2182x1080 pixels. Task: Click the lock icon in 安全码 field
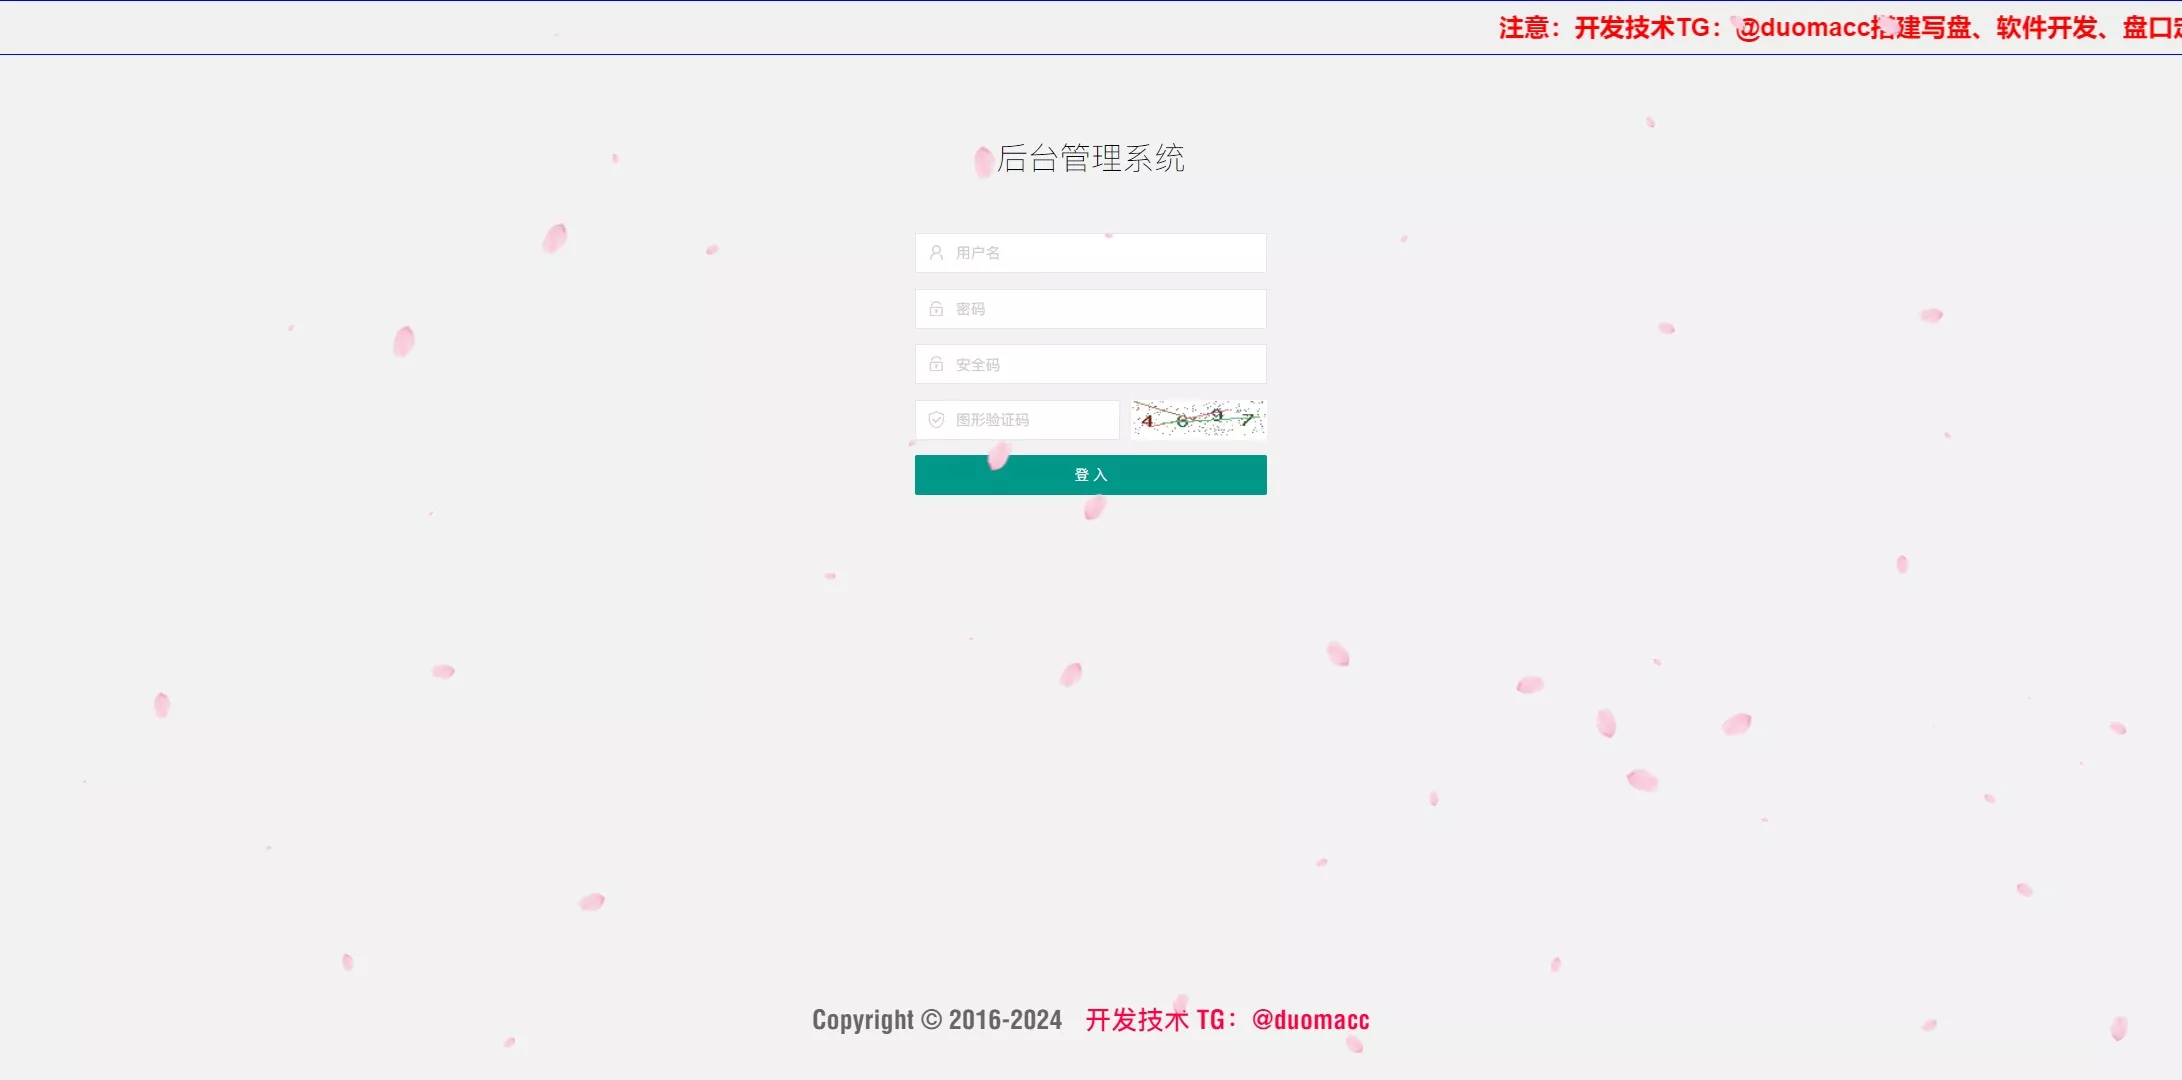coord(936,364)
